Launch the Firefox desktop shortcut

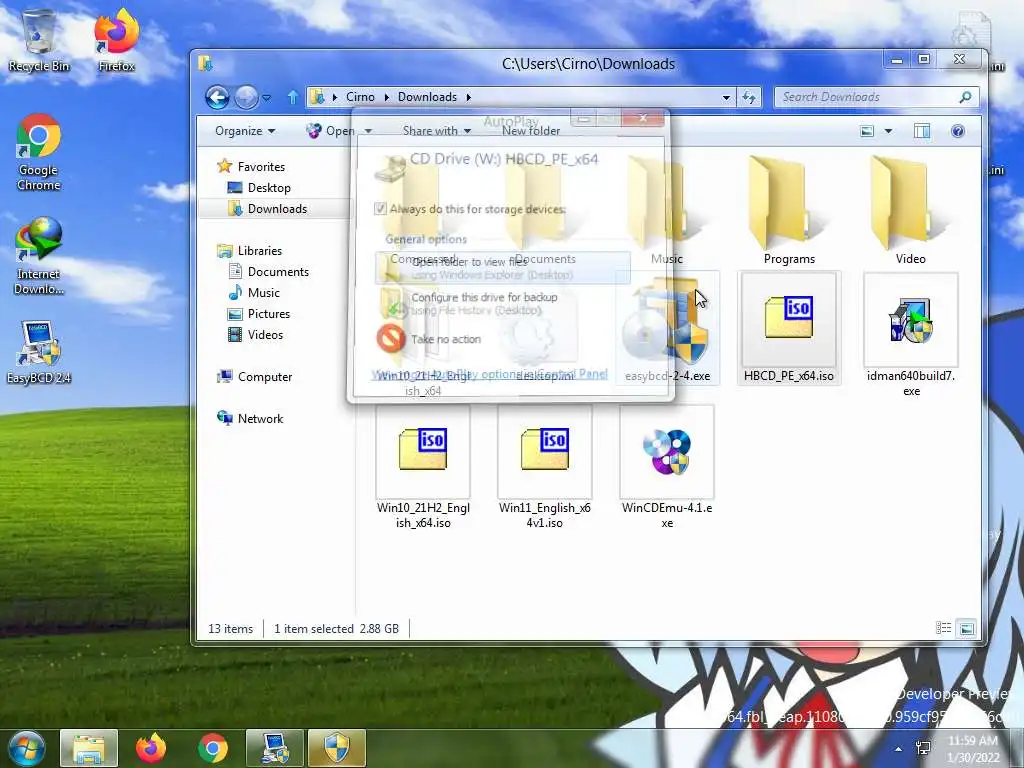[117, 40]
